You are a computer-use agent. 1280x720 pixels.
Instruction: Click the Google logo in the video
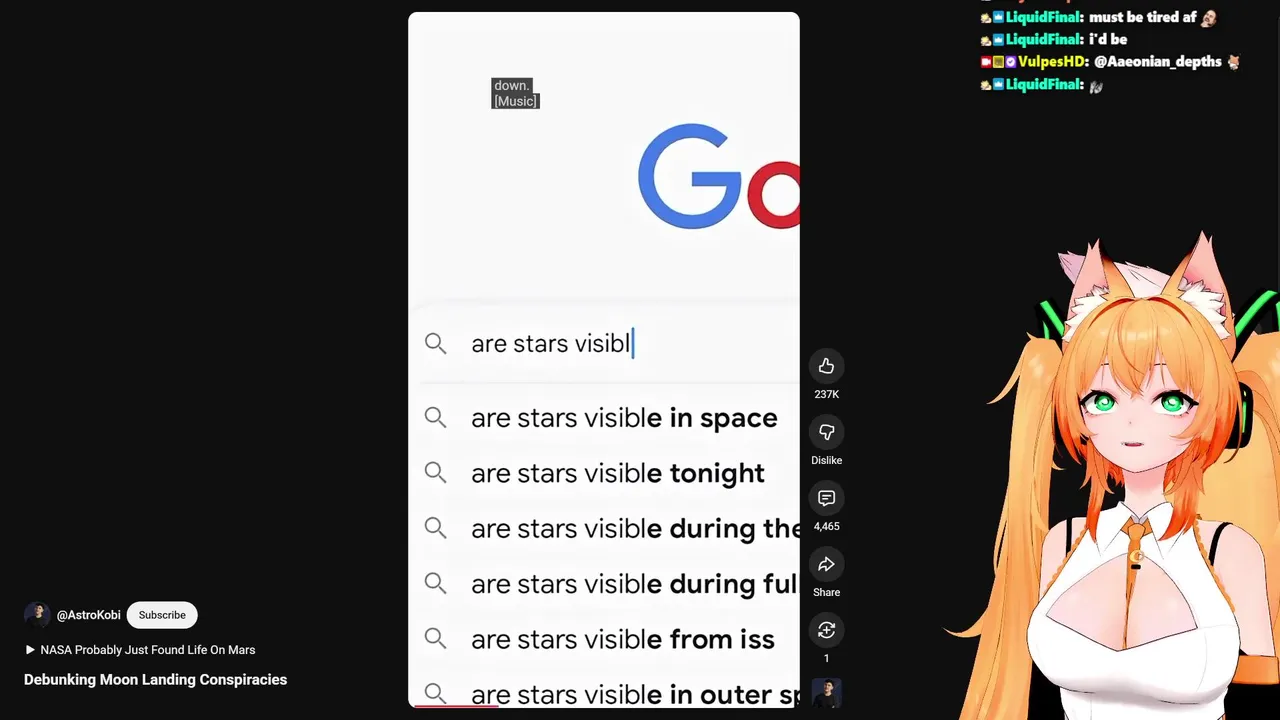click(719, 176)
